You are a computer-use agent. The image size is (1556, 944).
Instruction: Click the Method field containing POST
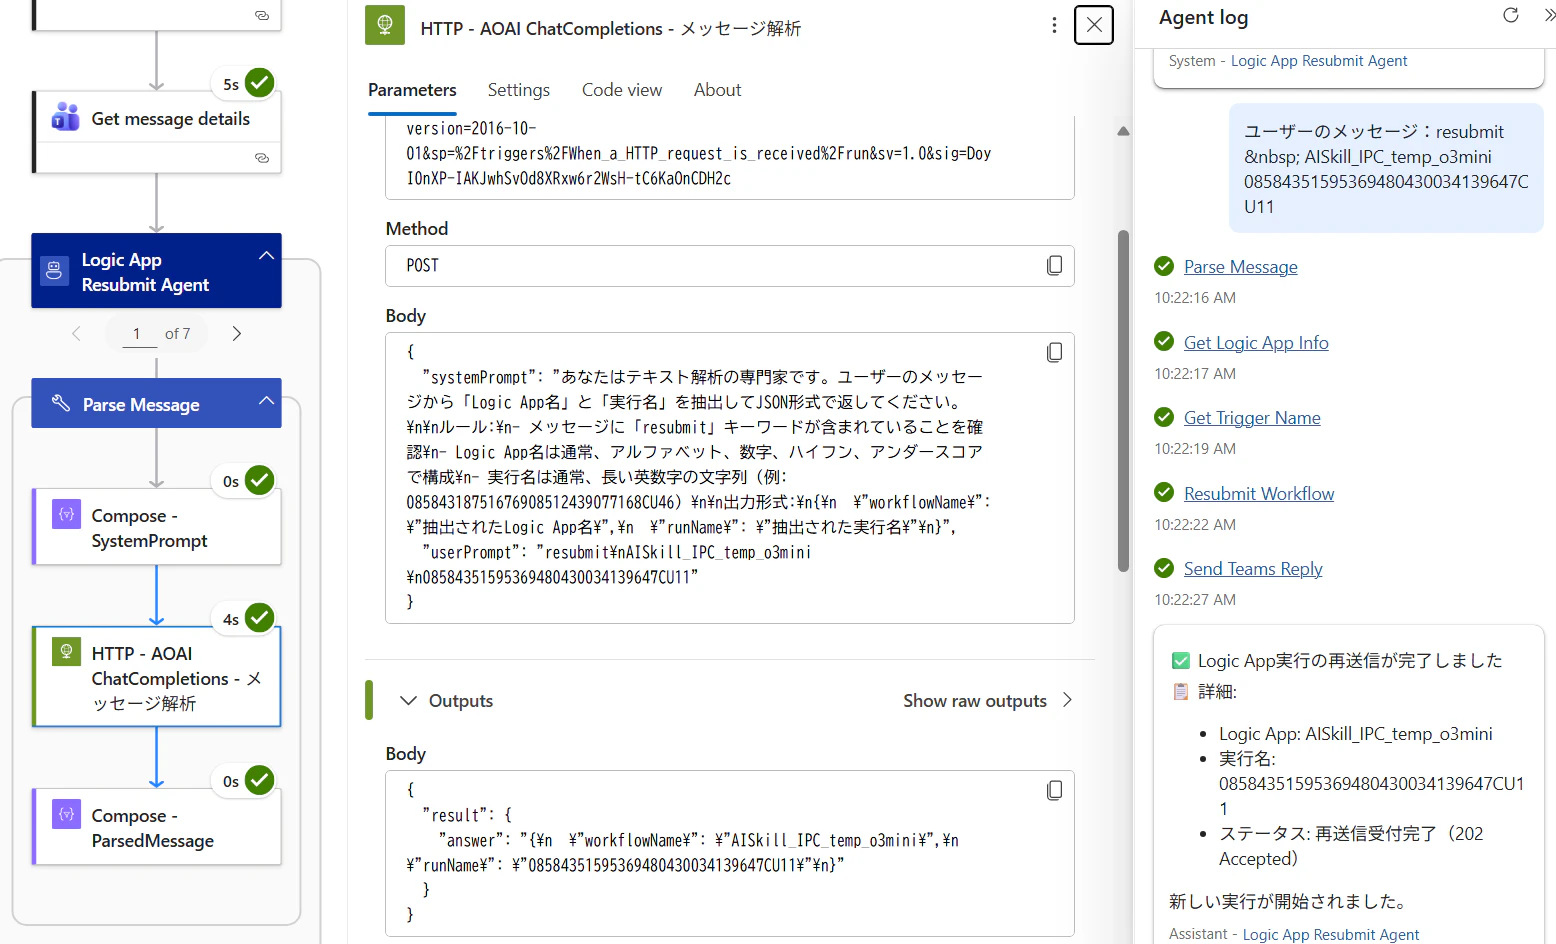[730, 266]
